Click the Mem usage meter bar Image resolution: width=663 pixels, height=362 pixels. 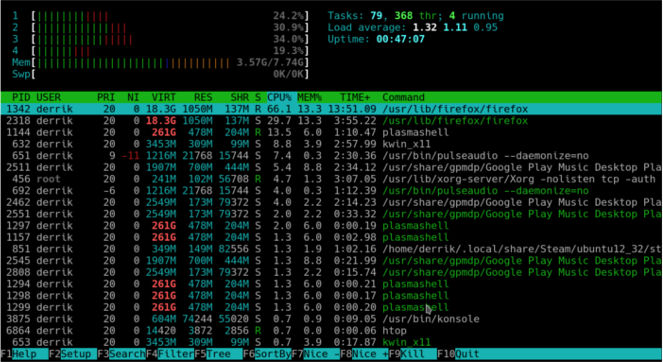171,63
